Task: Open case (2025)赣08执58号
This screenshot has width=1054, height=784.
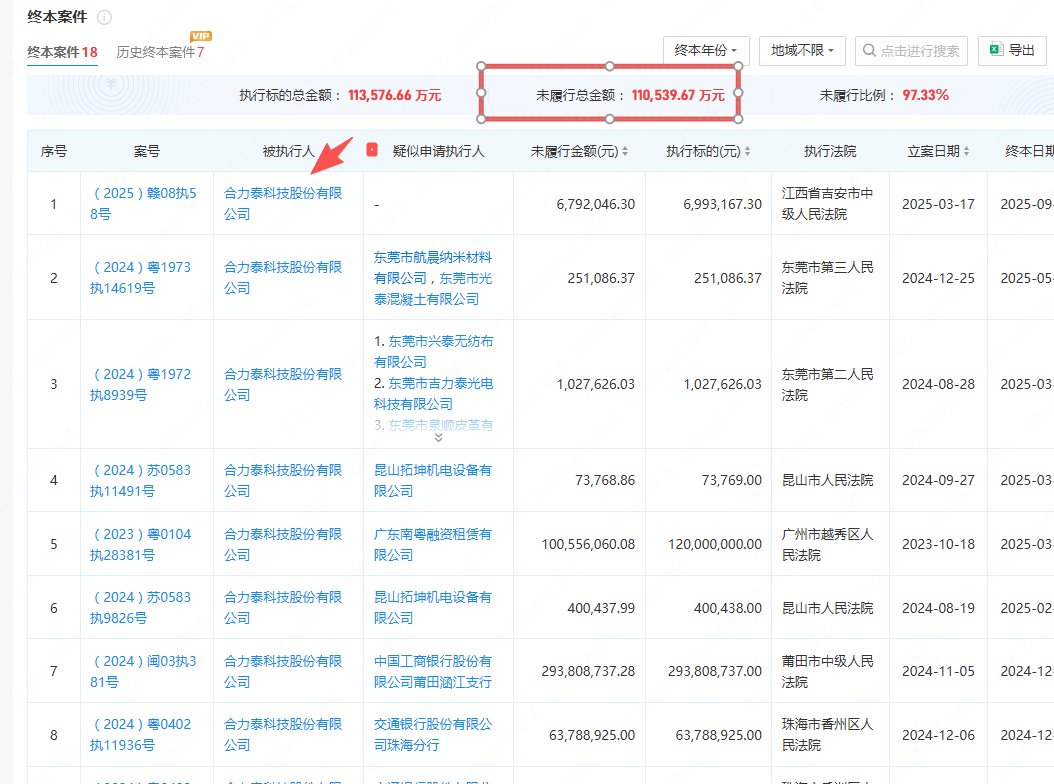Action: [143, 204]
